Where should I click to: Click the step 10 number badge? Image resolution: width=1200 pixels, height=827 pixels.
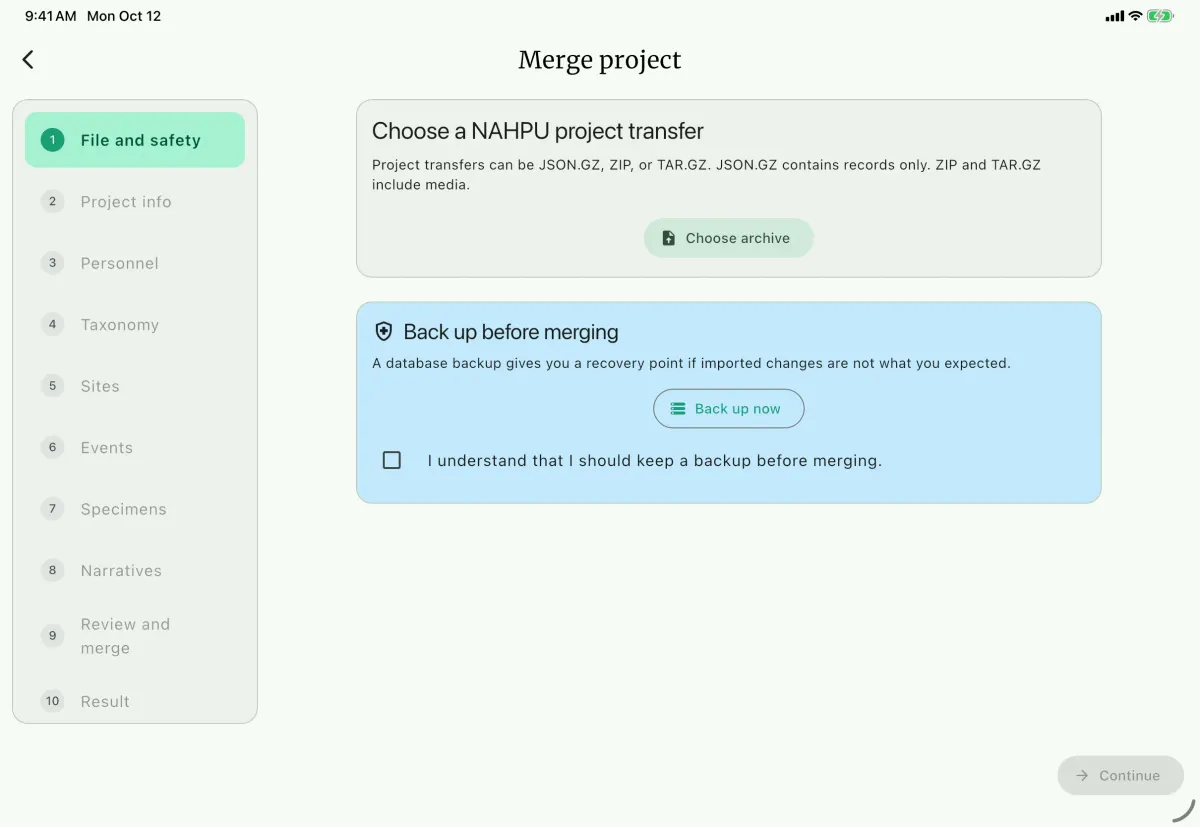[x=53, y=701]
